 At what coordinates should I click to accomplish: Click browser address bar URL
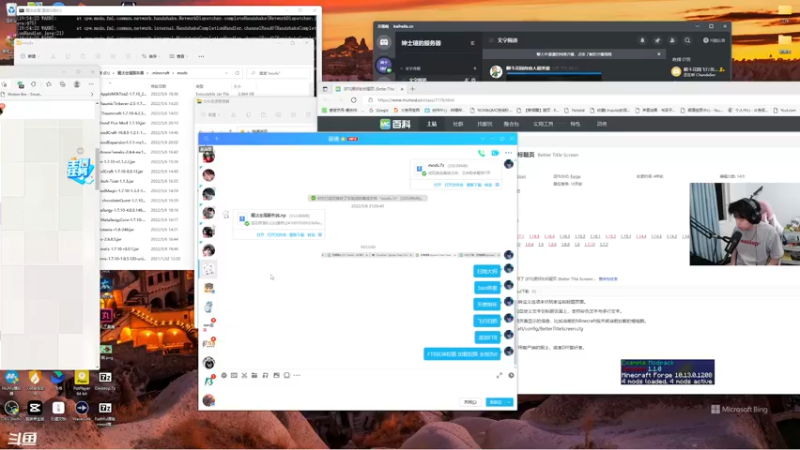click(416, 100)
